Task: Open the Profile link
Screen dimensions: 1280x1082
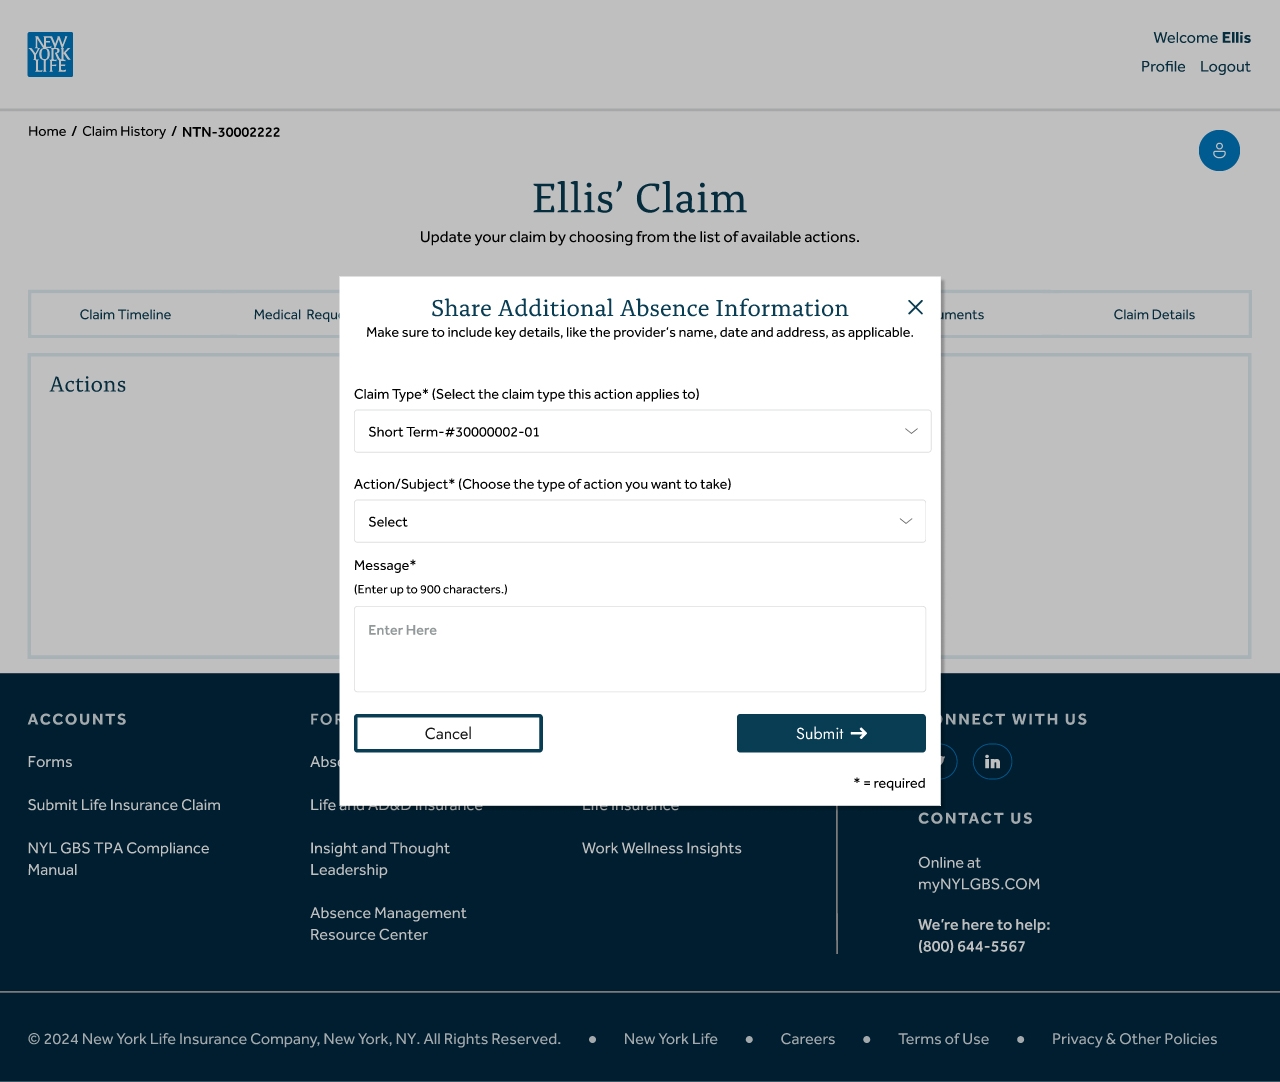Action: (1163, 66)
